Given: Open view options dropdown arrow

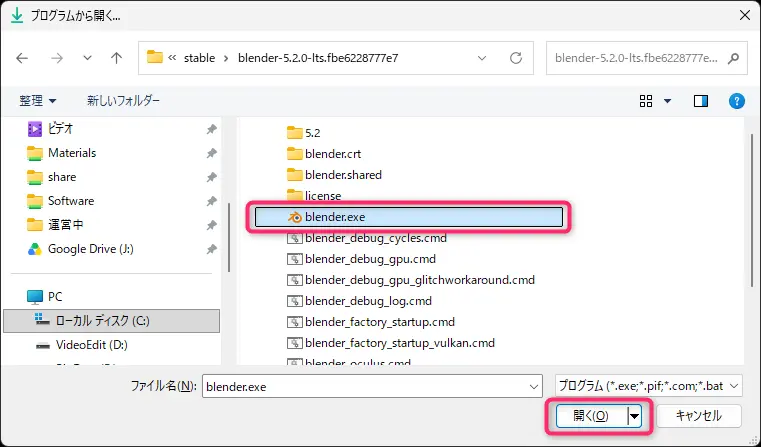Looking at the screenshot, I should [x=668, y=101].
